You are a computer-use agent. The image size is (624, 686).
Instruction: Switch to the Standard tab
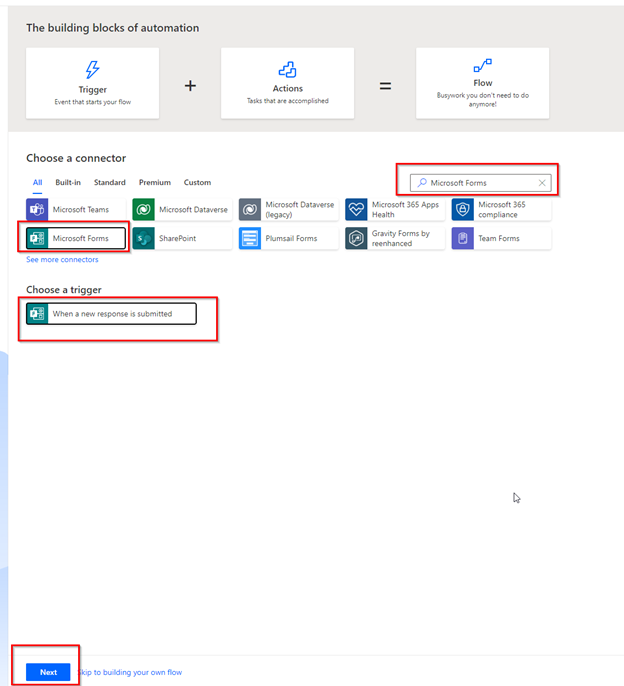click(109, 182)
